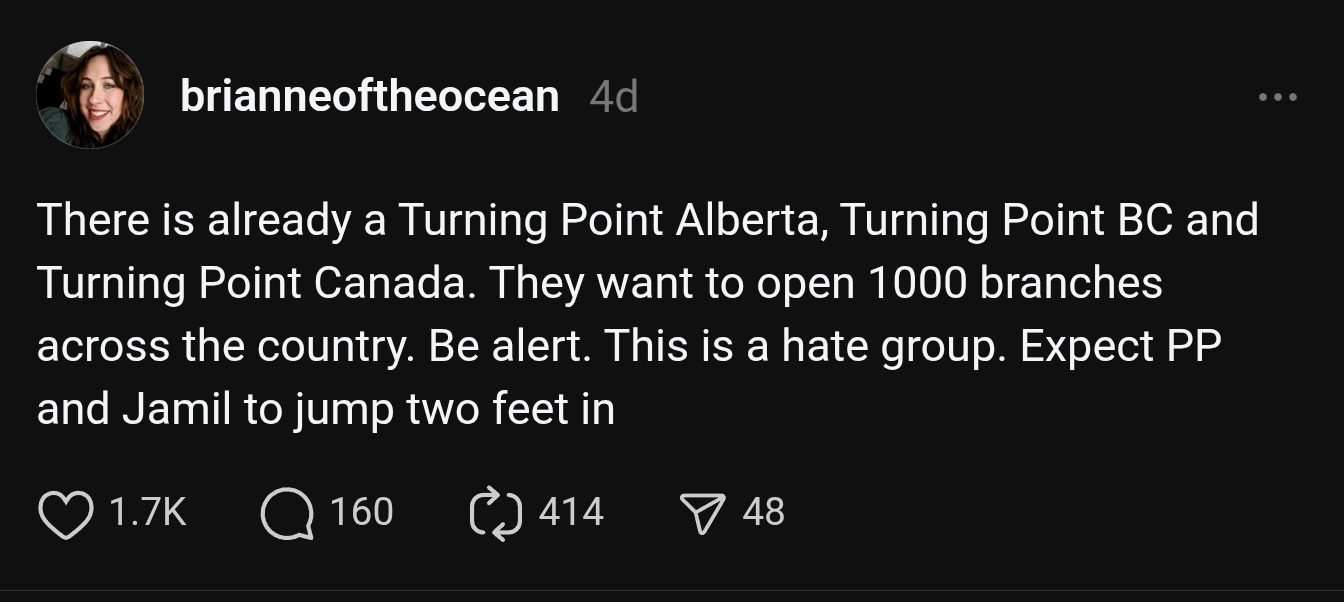Repost using the circular arrows icon
The width and height of the screenshot is (1344, 602).
496,513
